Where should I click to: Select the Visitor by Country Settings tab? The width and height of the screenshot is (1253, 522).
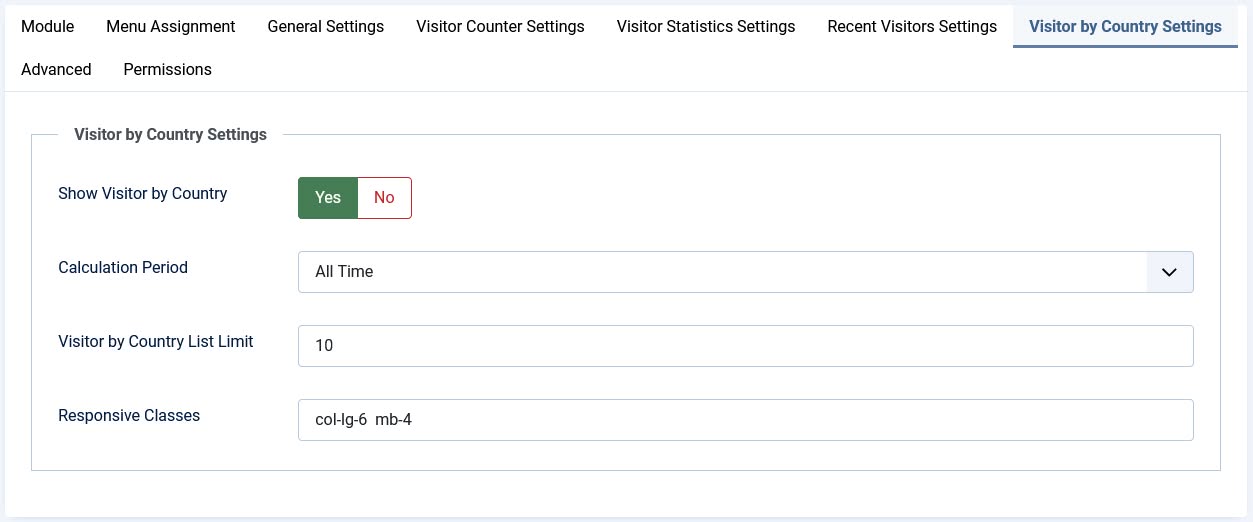tap(1125, 27)
